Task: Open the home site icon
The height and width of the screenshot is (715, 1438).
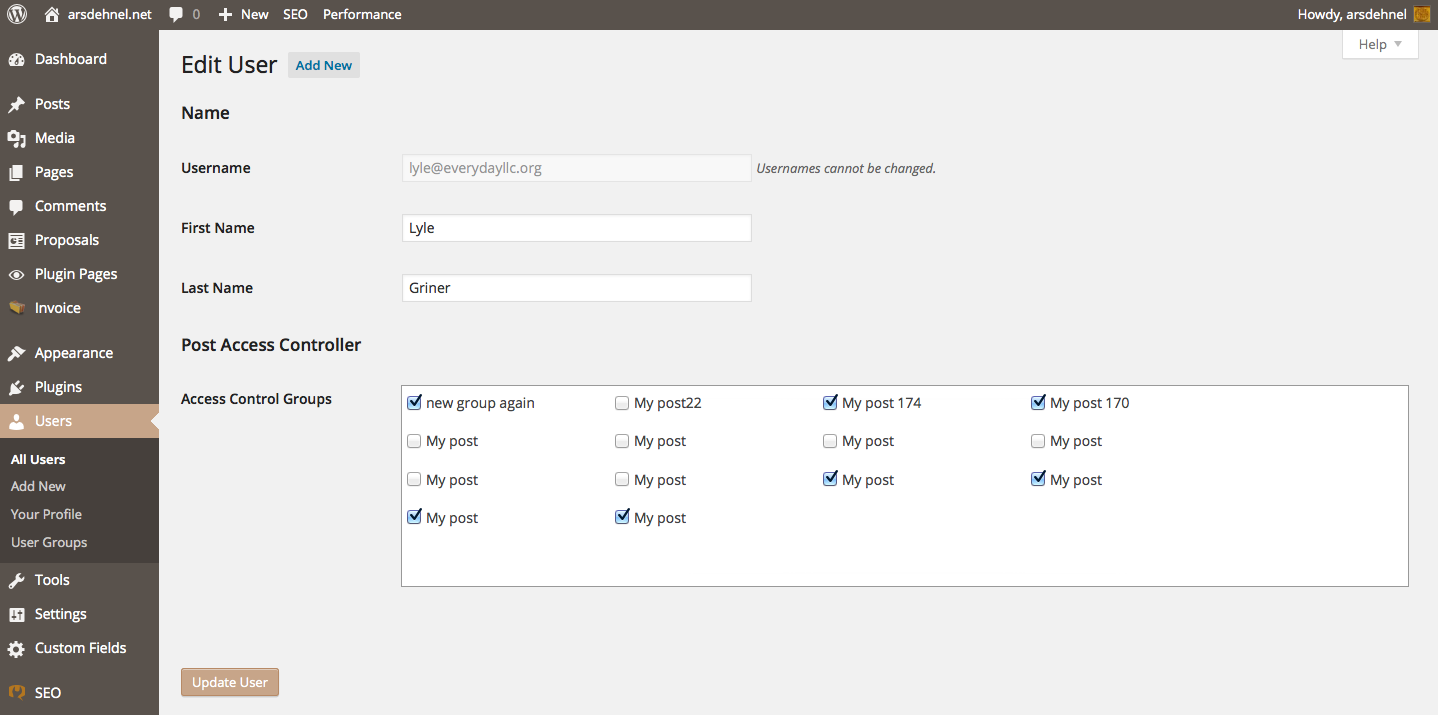Action: click(52, 14)
